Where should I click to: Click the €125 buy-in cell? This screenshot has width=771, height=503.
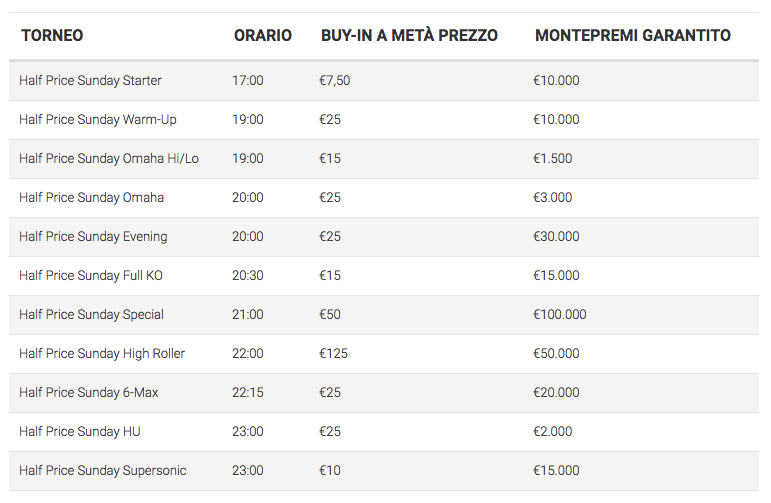click(334, 353)
